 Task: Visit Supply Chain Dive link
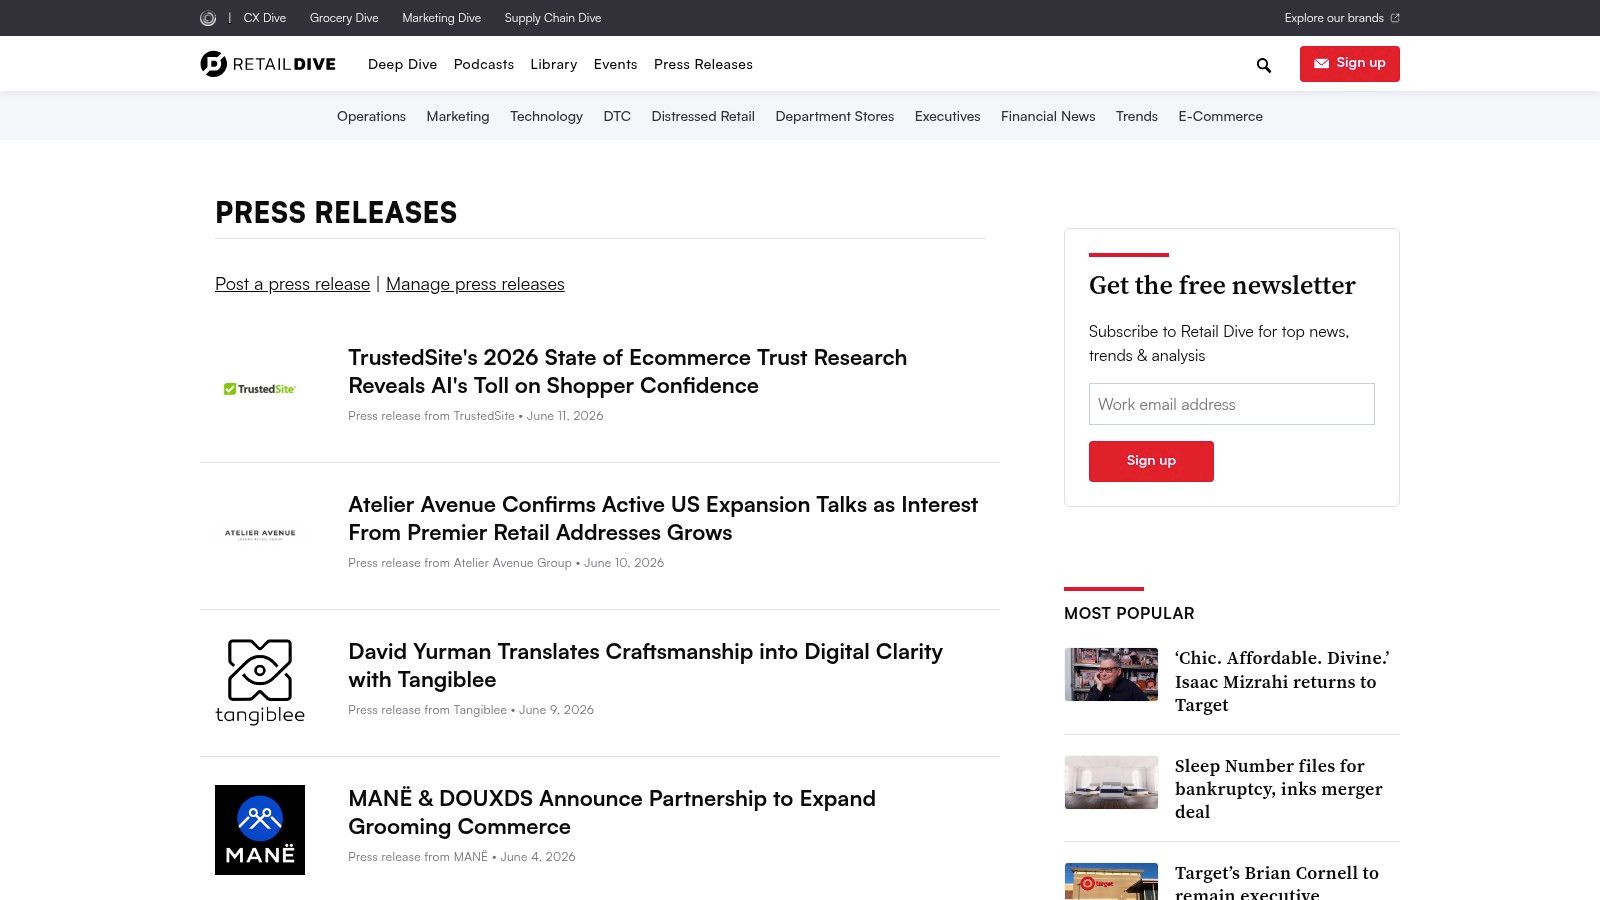(x=553, y=18)
